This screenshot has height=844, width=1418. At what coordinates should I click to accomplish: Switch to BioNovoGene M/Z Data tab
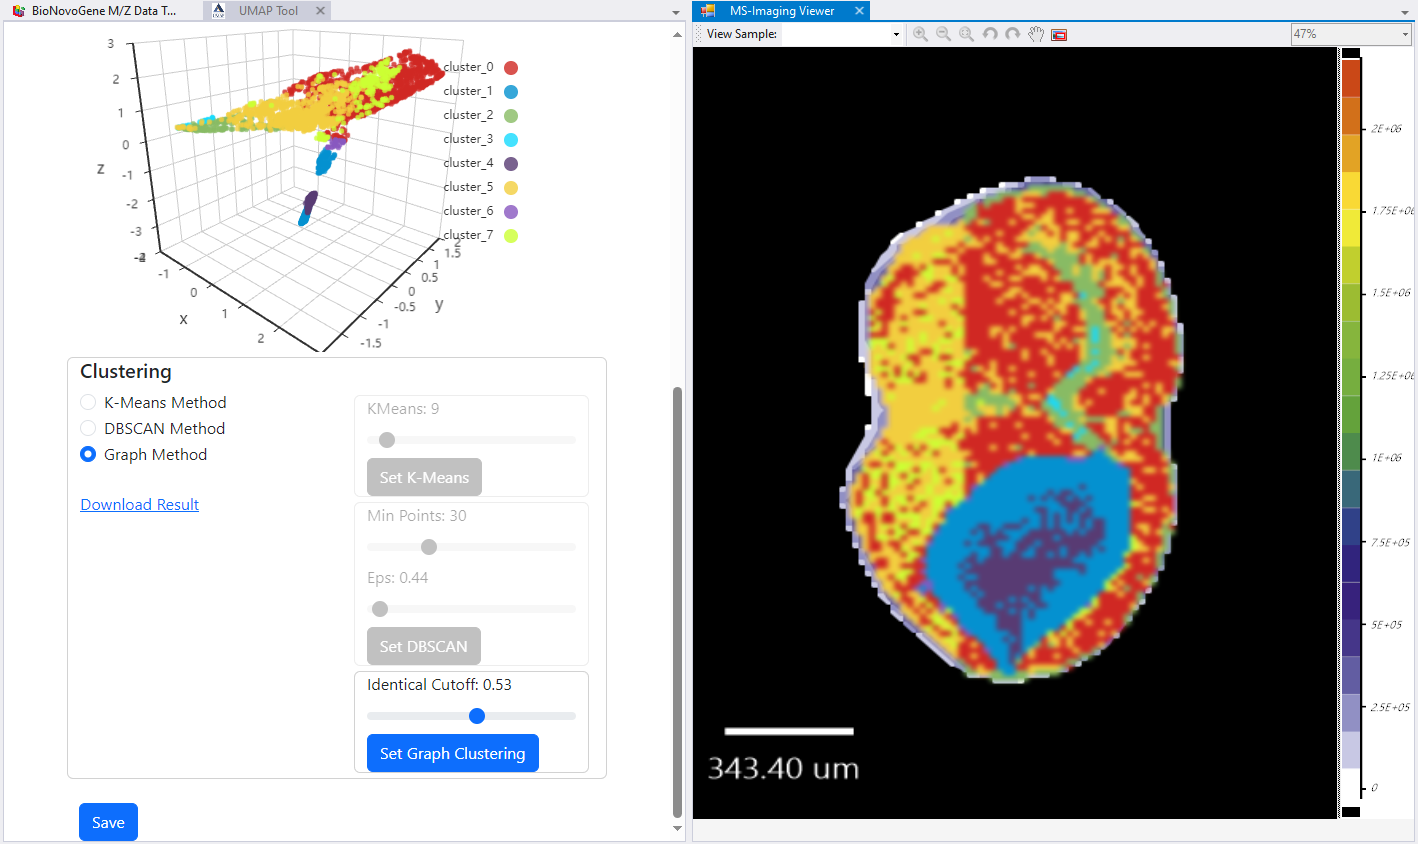(100, 11)
